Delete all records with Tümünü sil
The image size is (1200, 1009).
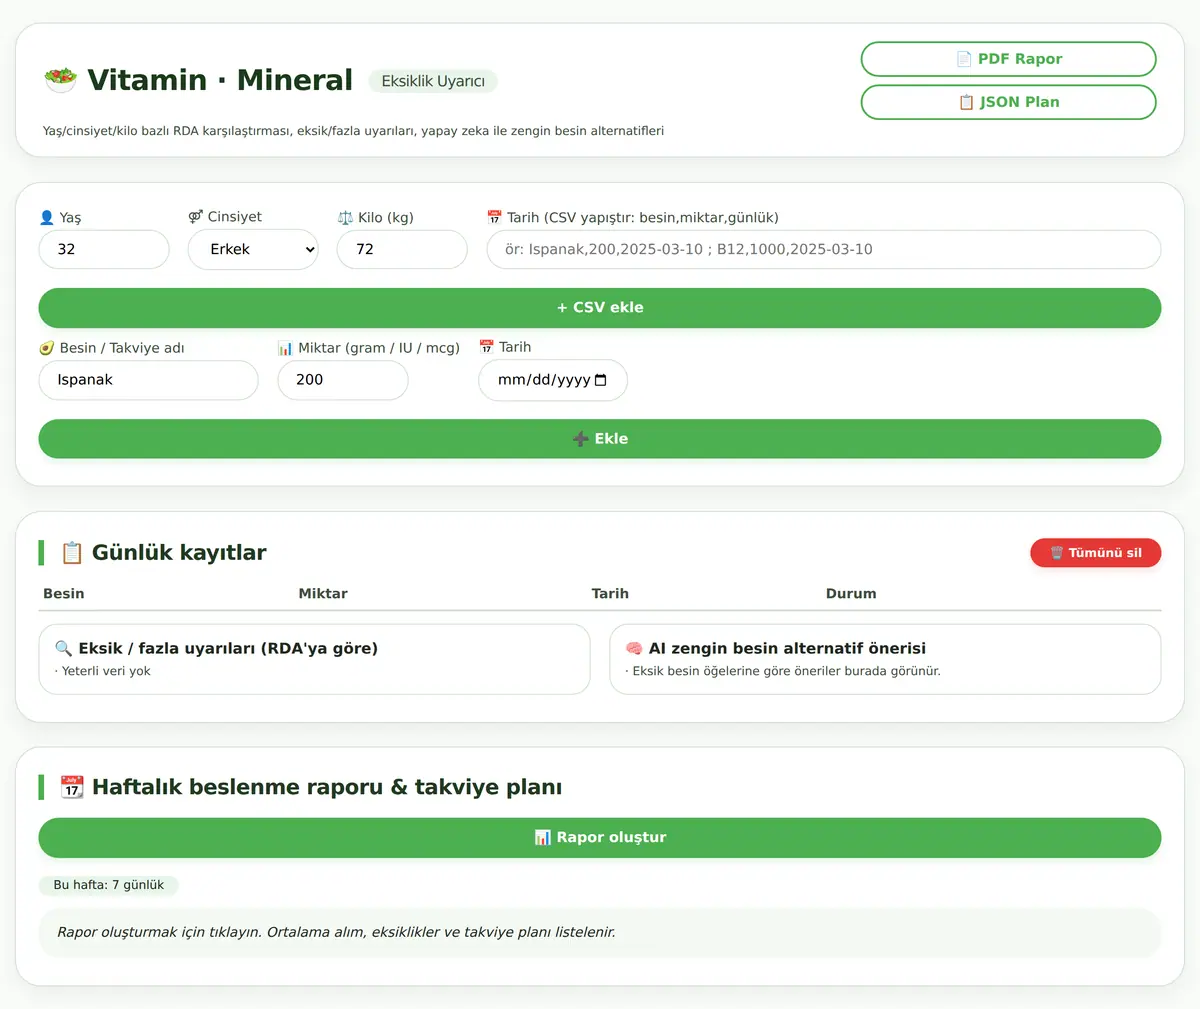(x=1096, y=553)
